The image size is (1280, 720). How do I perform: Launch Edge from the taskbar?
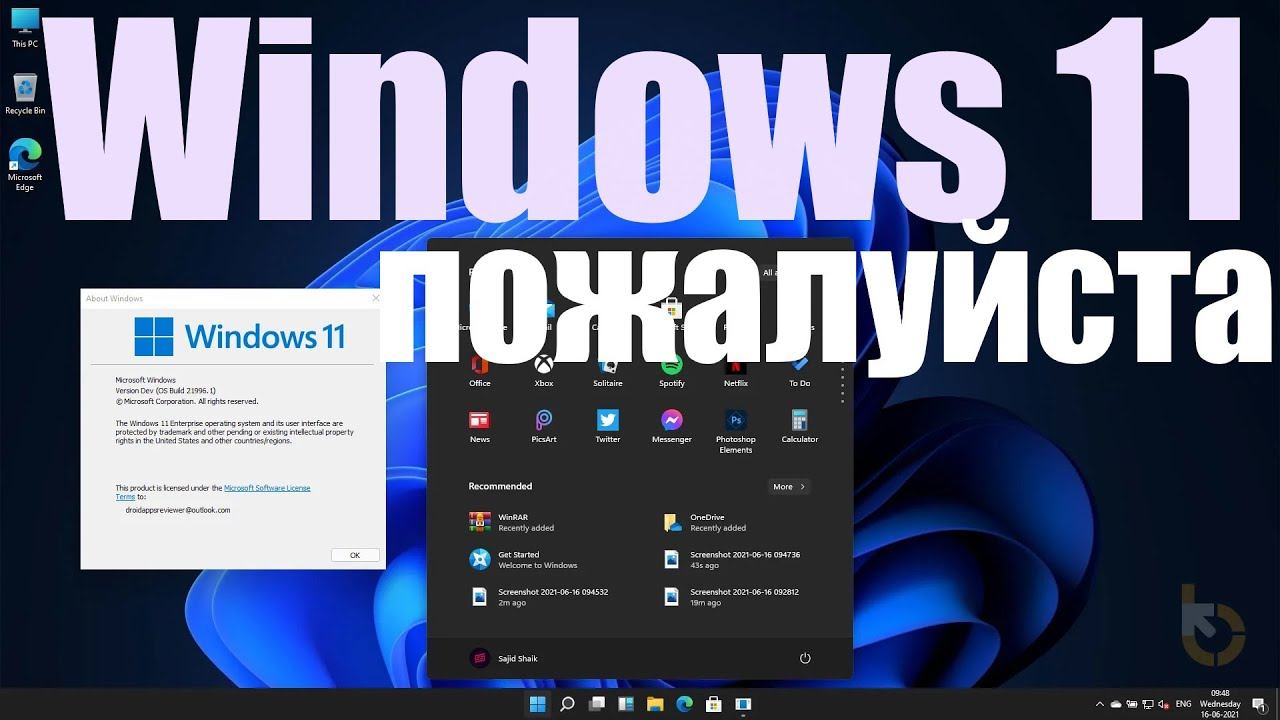tap(685, 704)
